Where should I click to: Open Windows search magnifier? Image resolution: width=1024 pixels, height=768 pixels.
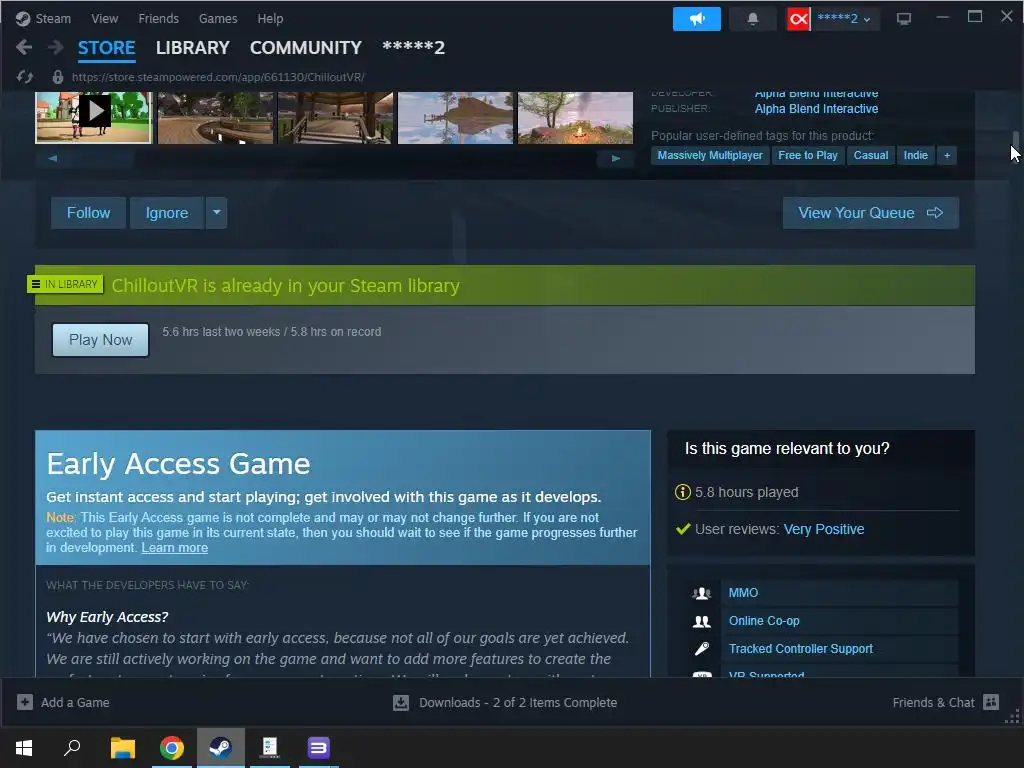(x=72, y=748)
